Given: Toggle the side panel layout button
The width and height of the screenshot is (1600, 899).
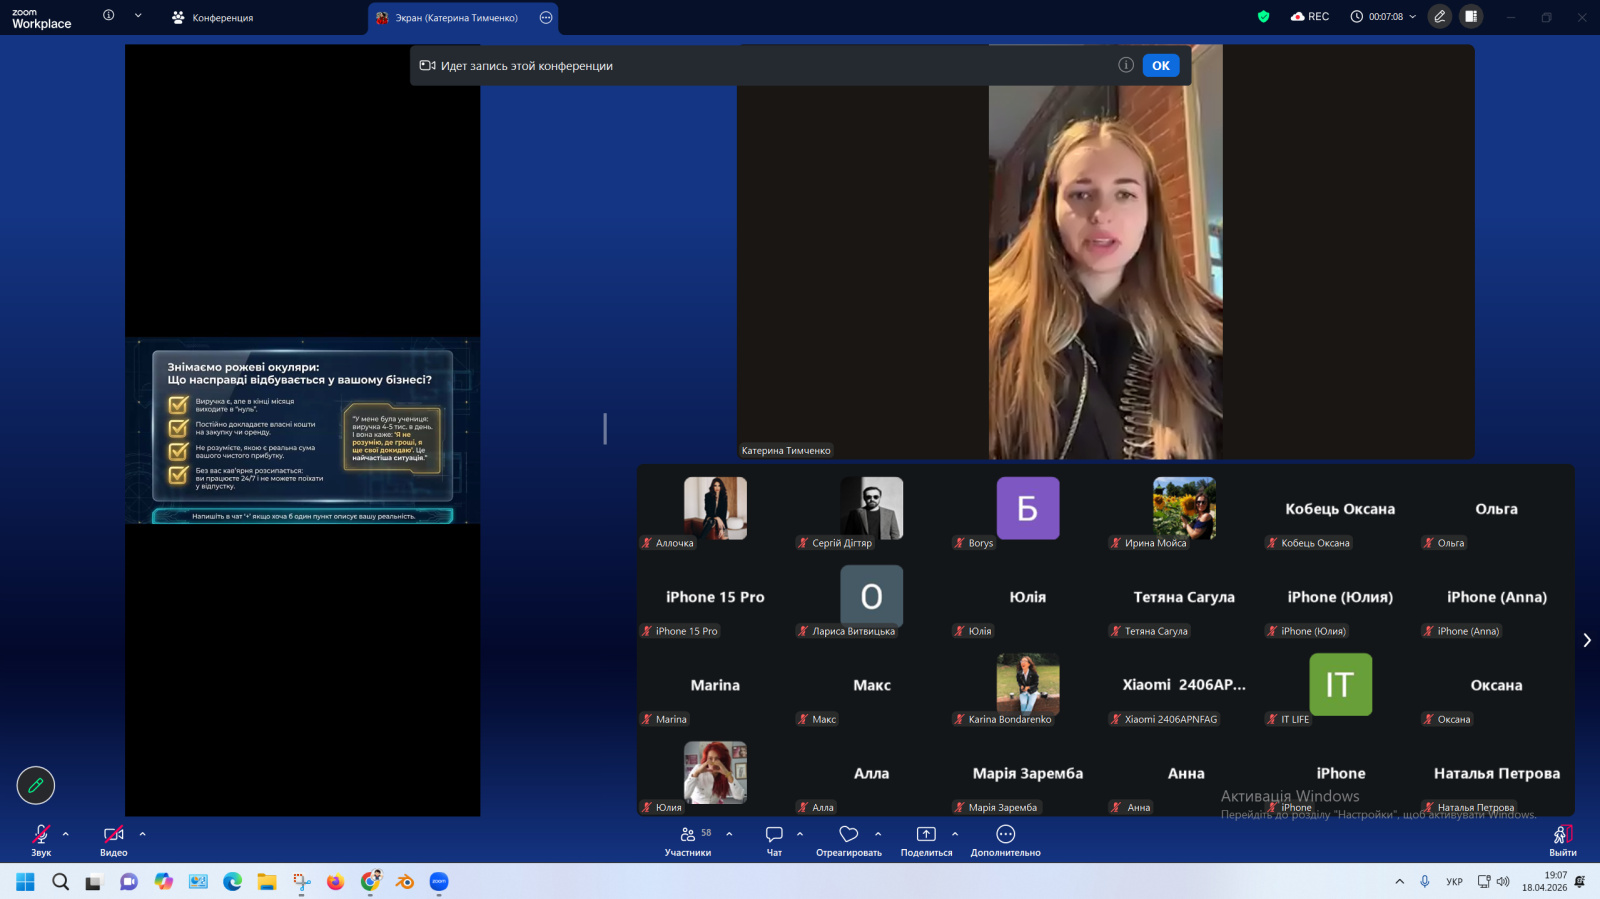Looking at the screenshot, I should coord(1470,17).
